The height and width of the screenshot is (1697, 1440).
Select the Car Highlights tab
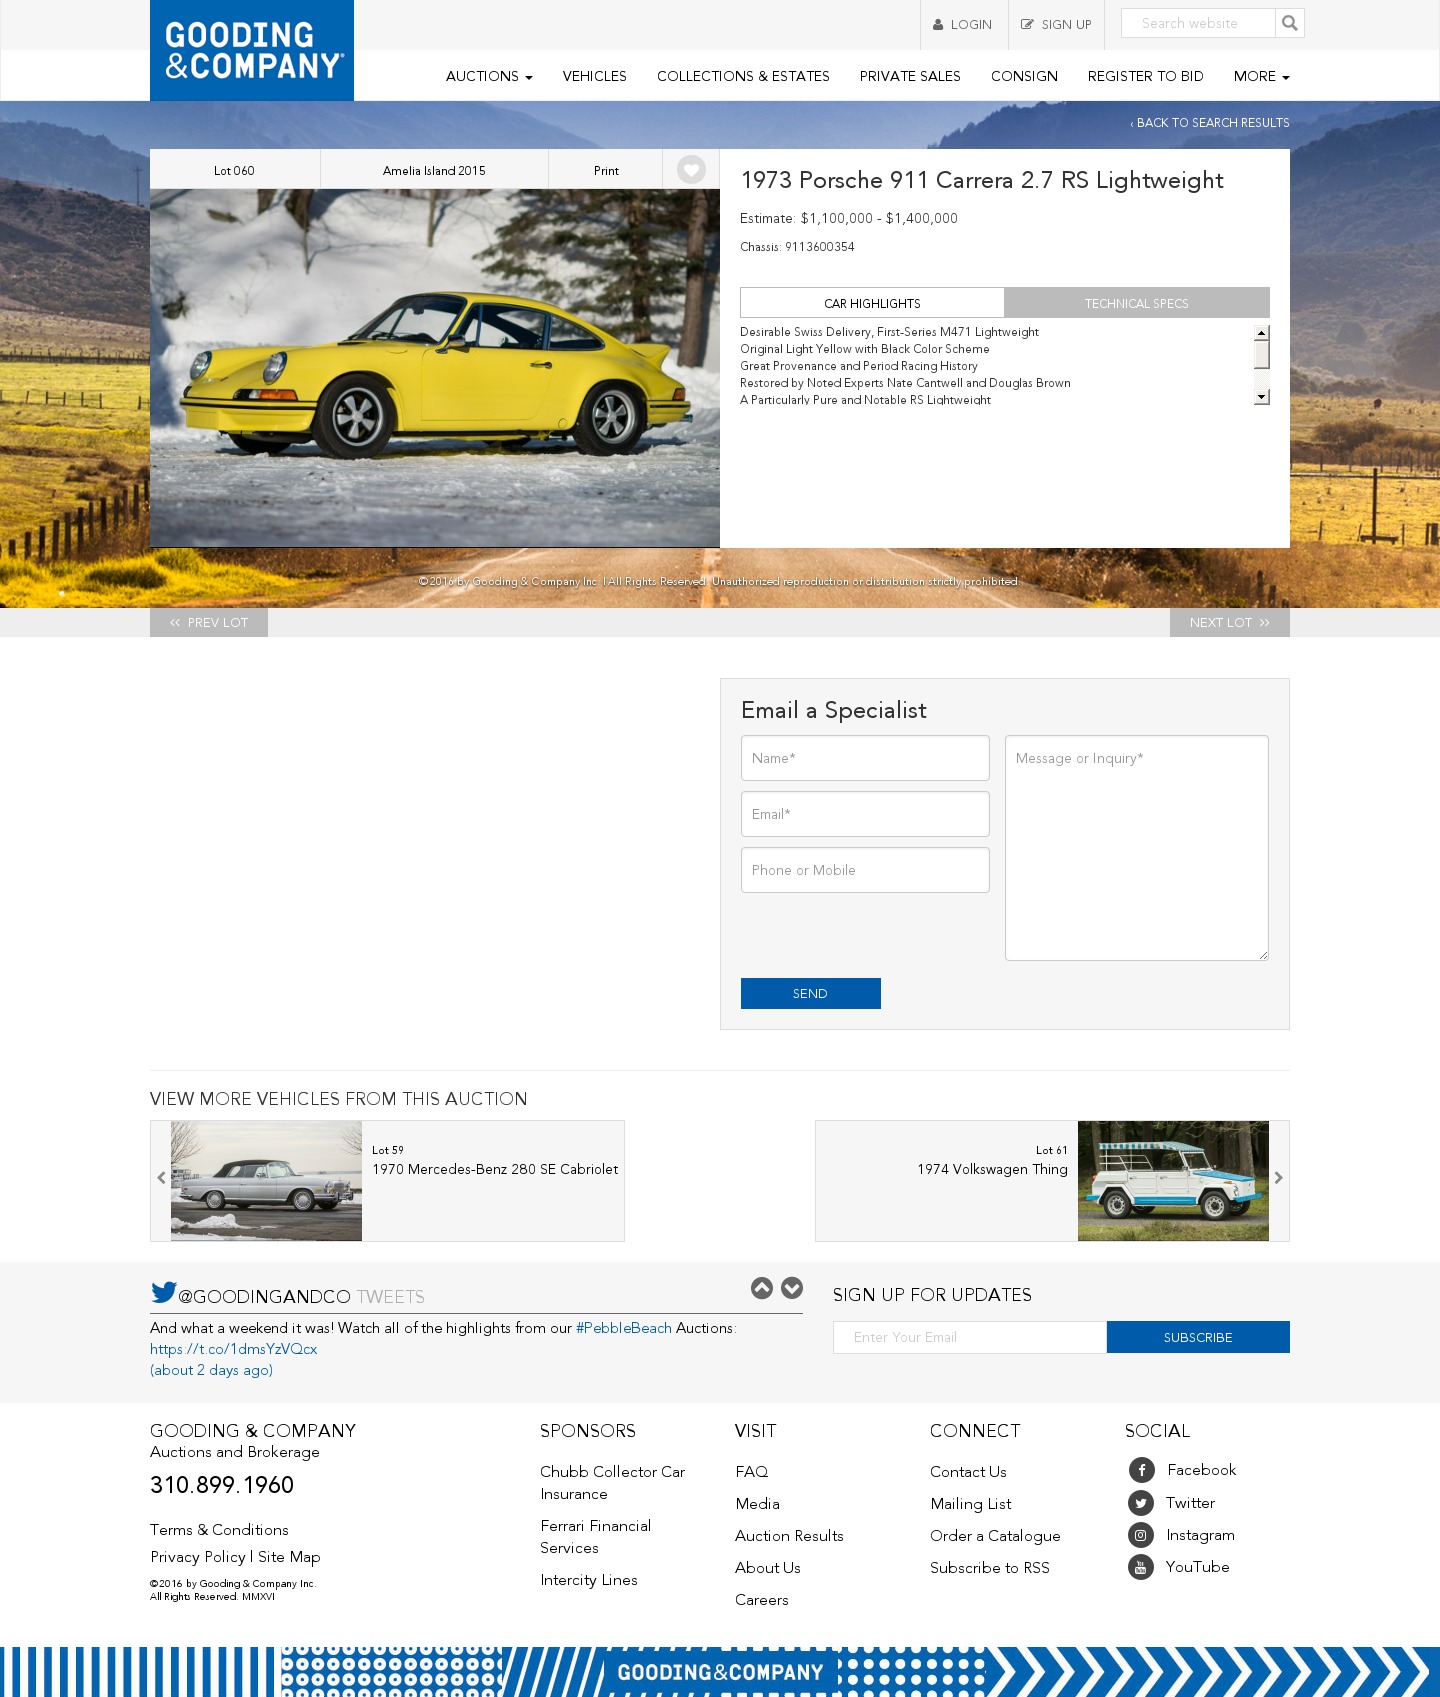[872, 303]
